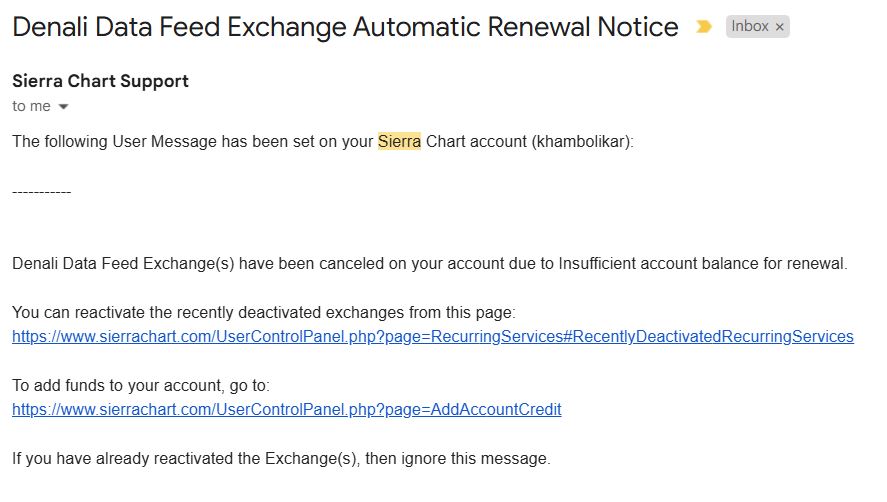Remove the Inbox label with its x
Image resolution: width=887 pixels, height=502 pixels.
780,27
